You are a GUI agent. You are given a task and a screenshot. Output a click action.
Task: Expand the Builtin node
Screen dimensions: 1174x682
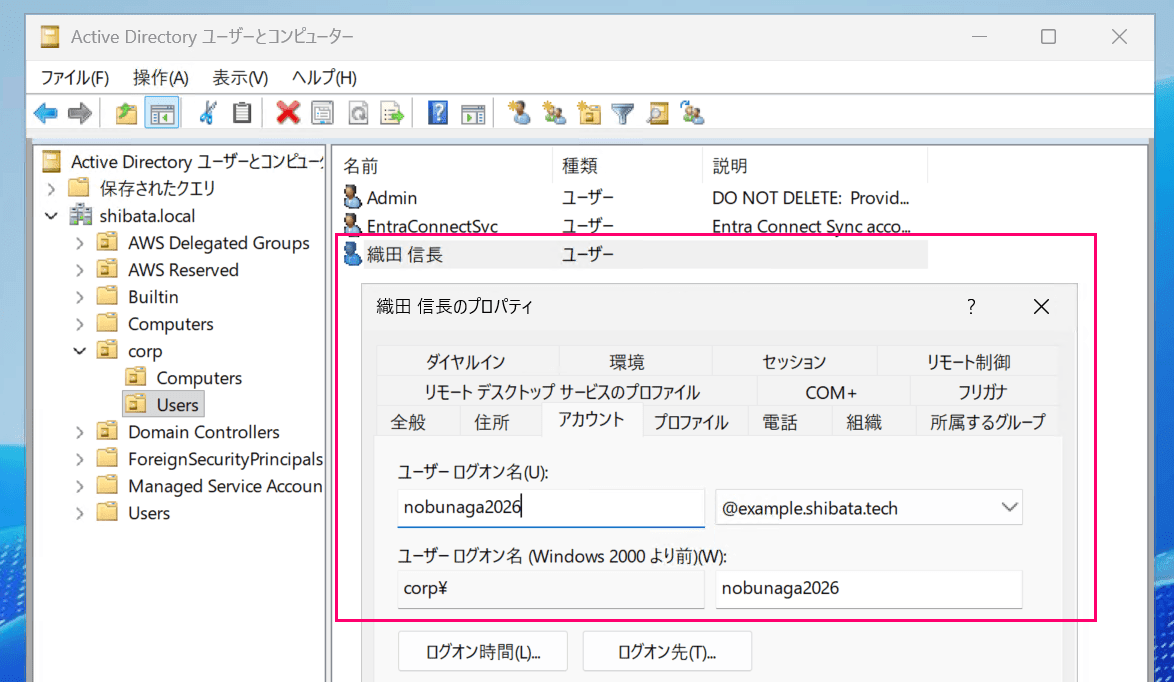point(79,297)
